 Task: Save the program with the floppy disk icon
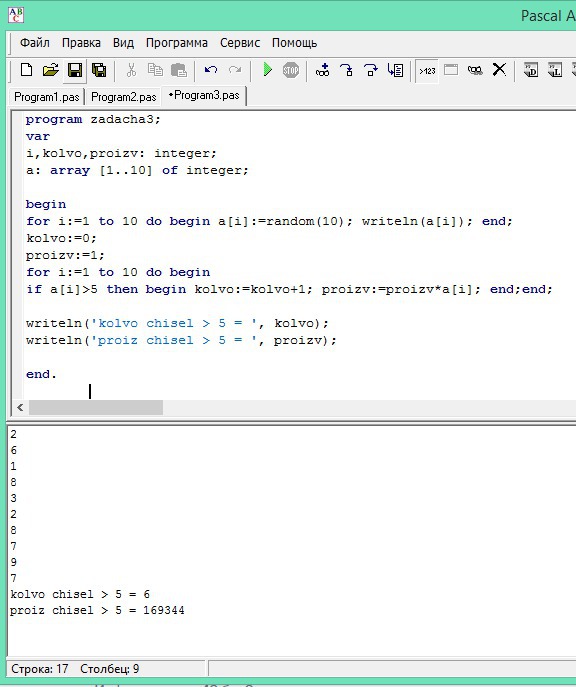[x=75, y=70]
